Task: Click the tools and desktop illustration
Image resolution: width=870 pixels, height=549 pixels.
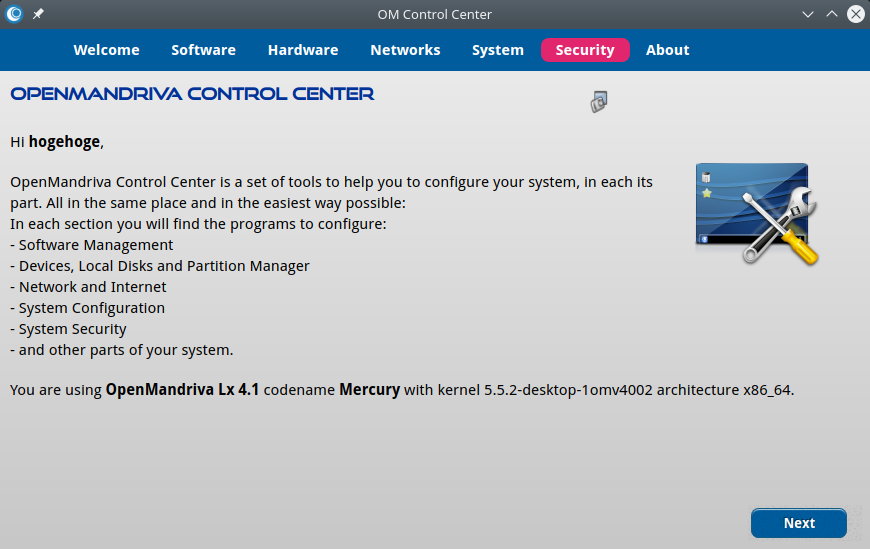Action: [x=757, y=214]
